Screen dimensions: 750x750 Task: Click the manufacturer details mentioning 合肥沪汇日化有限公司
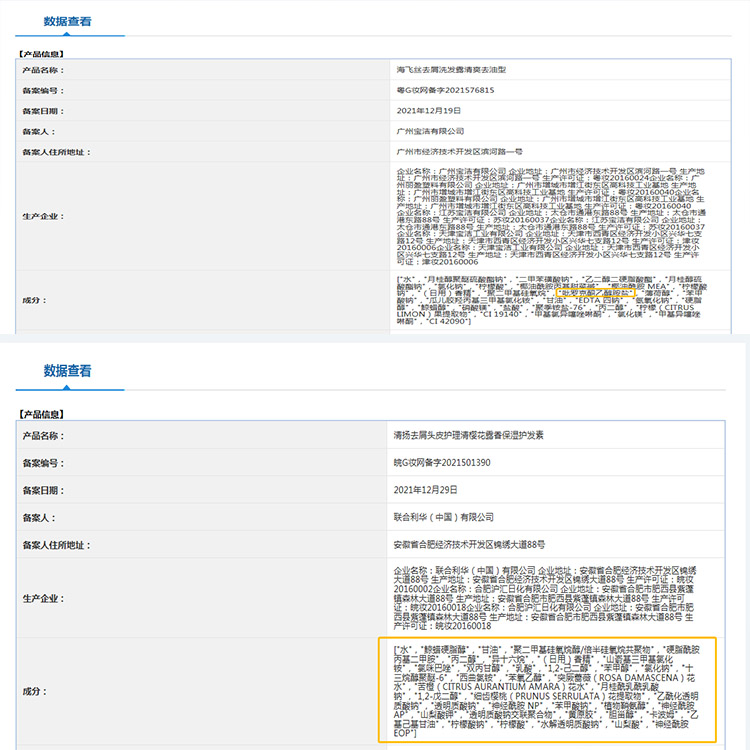[545, 598]
